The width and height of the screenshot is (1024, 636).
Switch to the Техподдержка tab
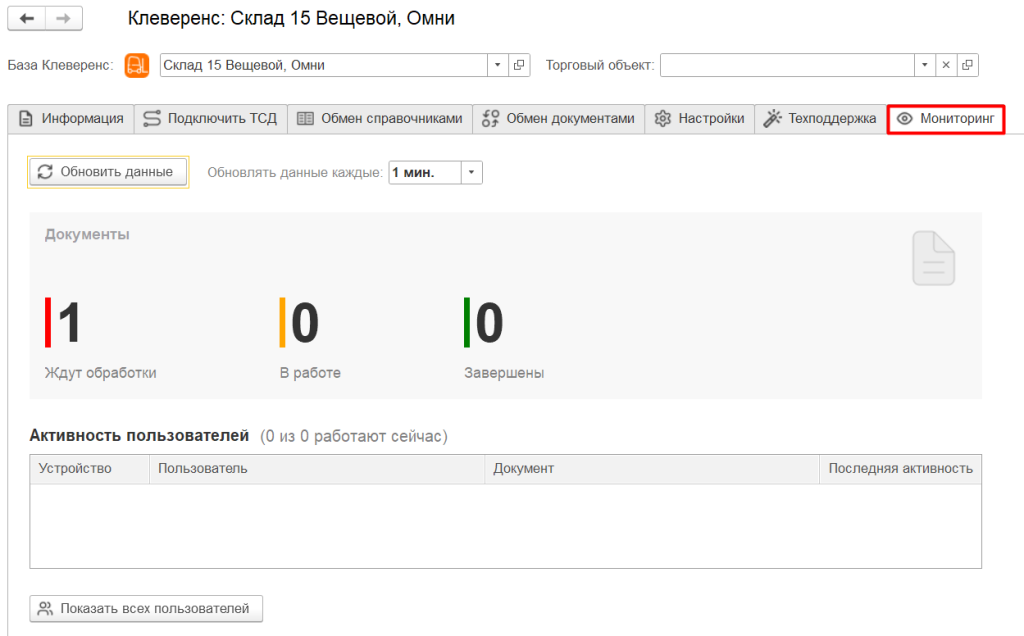(820, 118)
